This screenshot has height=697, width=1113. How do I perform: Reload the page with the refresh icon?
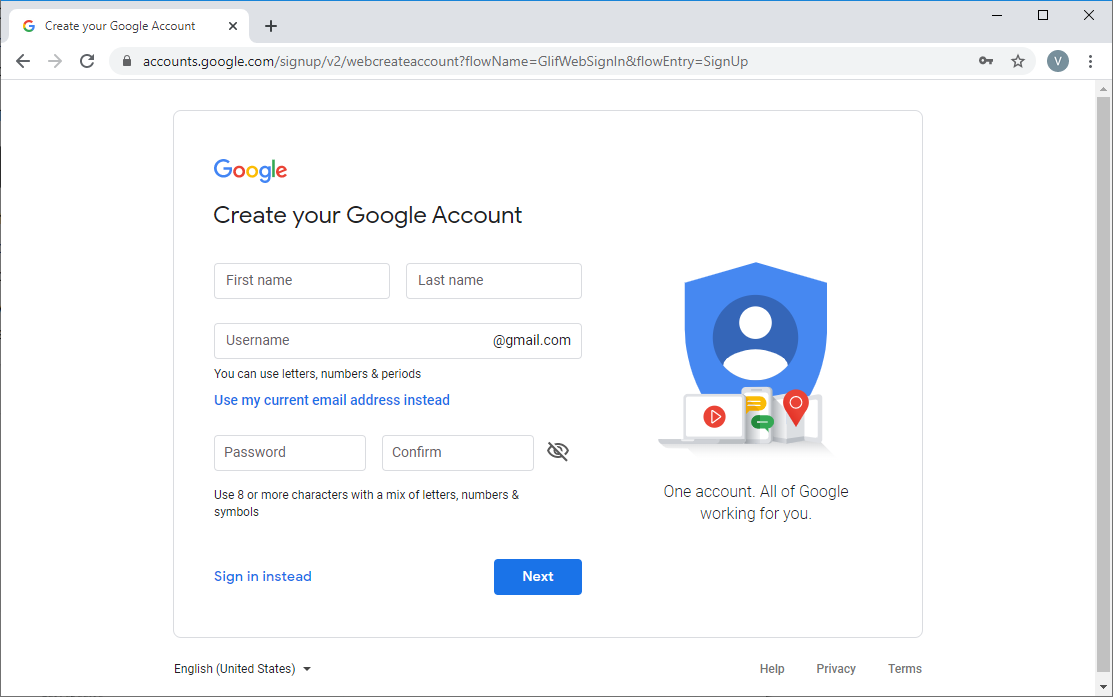click(x=87, y=61)
